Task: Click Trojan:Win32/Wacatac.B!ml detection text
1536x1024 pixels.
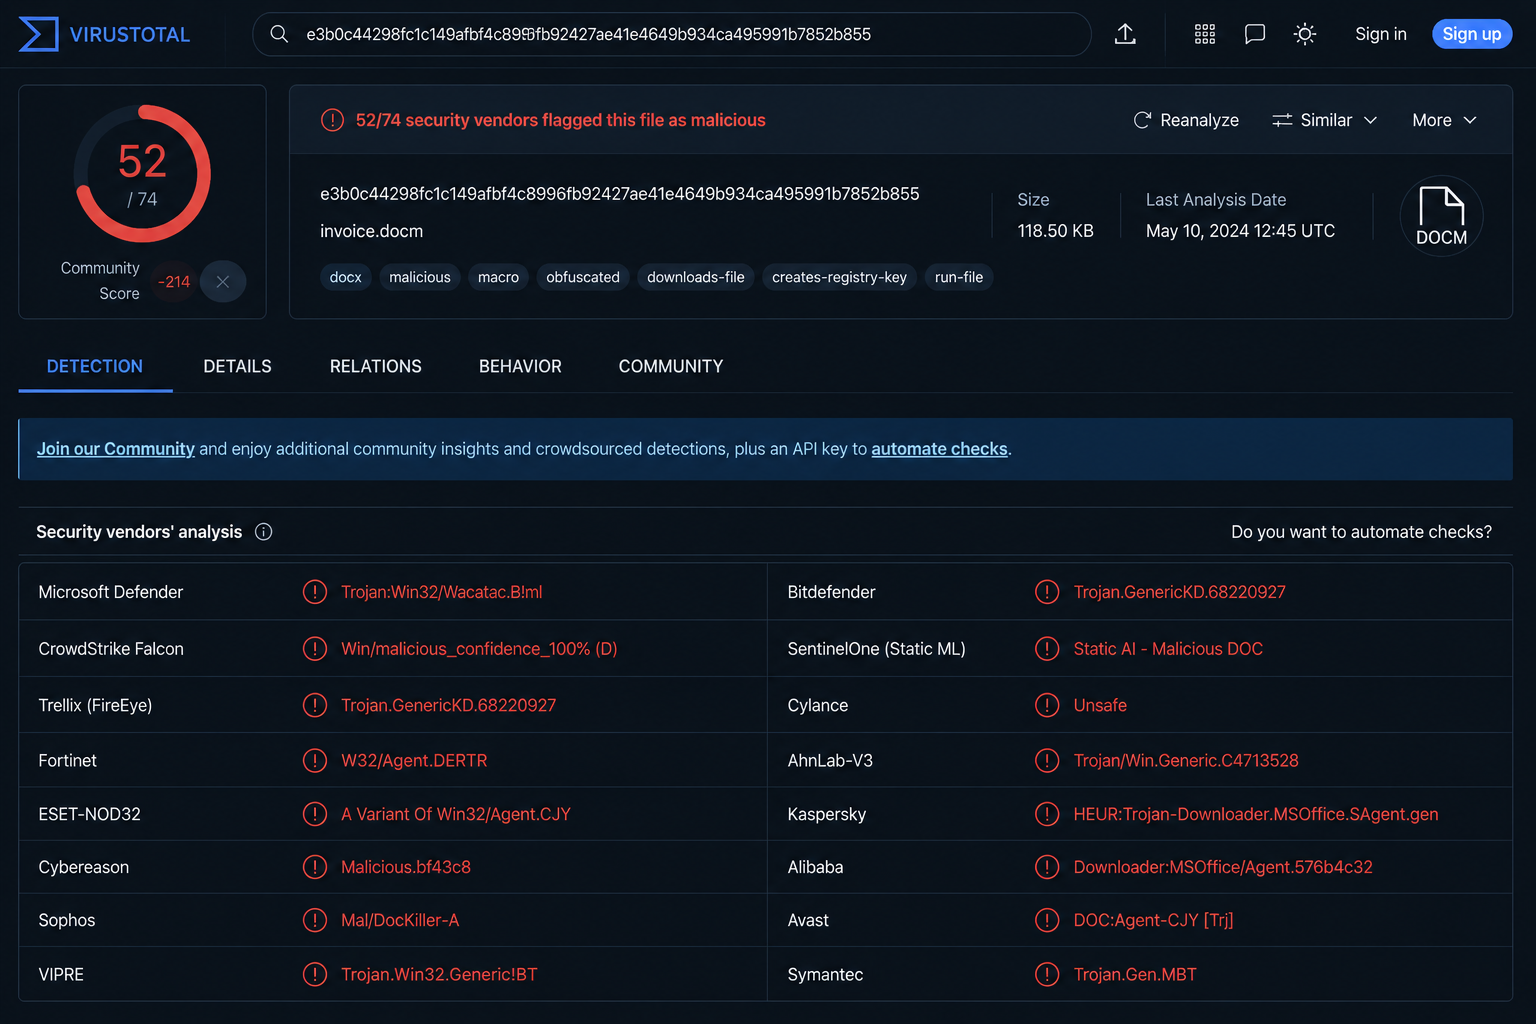Action: 441,592
